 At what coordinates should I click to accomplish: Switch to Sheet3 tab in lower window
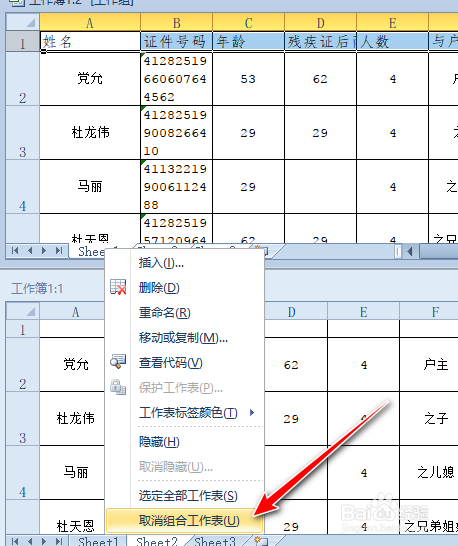pos(215,541)
